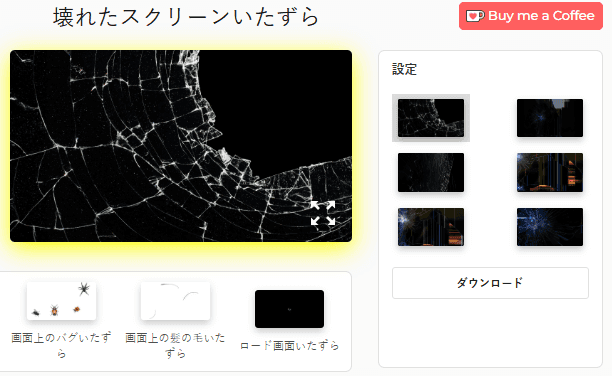The height and width of the screenshot is (376, 612).
Task: Click the ダウンロード button
Action: tap(490, 283)
